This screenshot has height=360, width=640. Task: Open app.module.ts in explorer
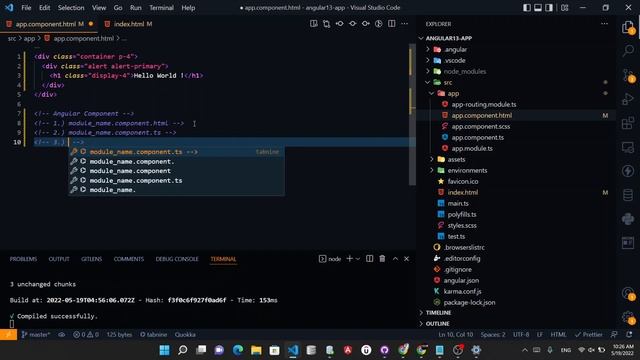pyautogui.click(x=472, y=149)
